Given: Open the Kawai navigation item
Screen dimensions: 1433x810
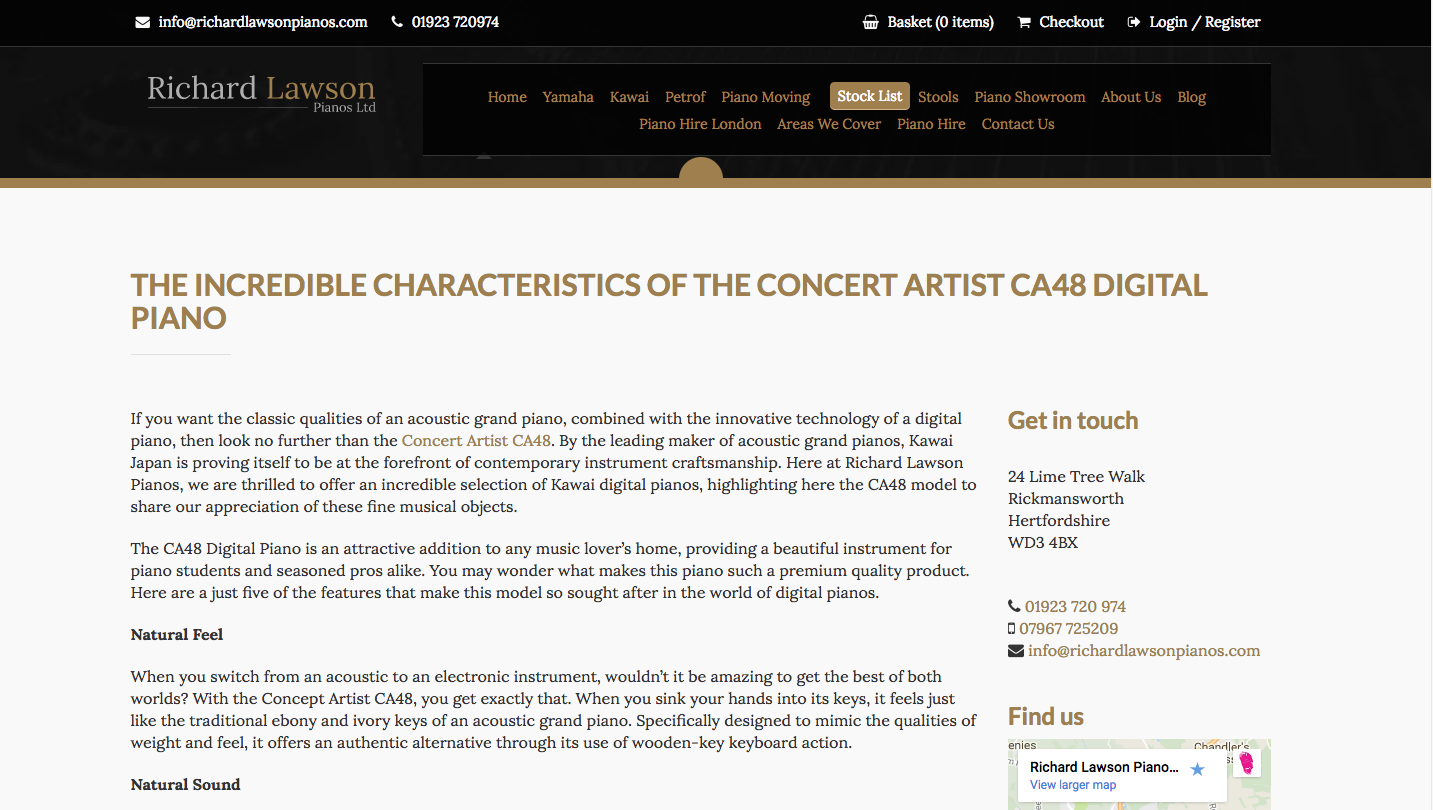Looking at the screenshot, I should (629, 97).
